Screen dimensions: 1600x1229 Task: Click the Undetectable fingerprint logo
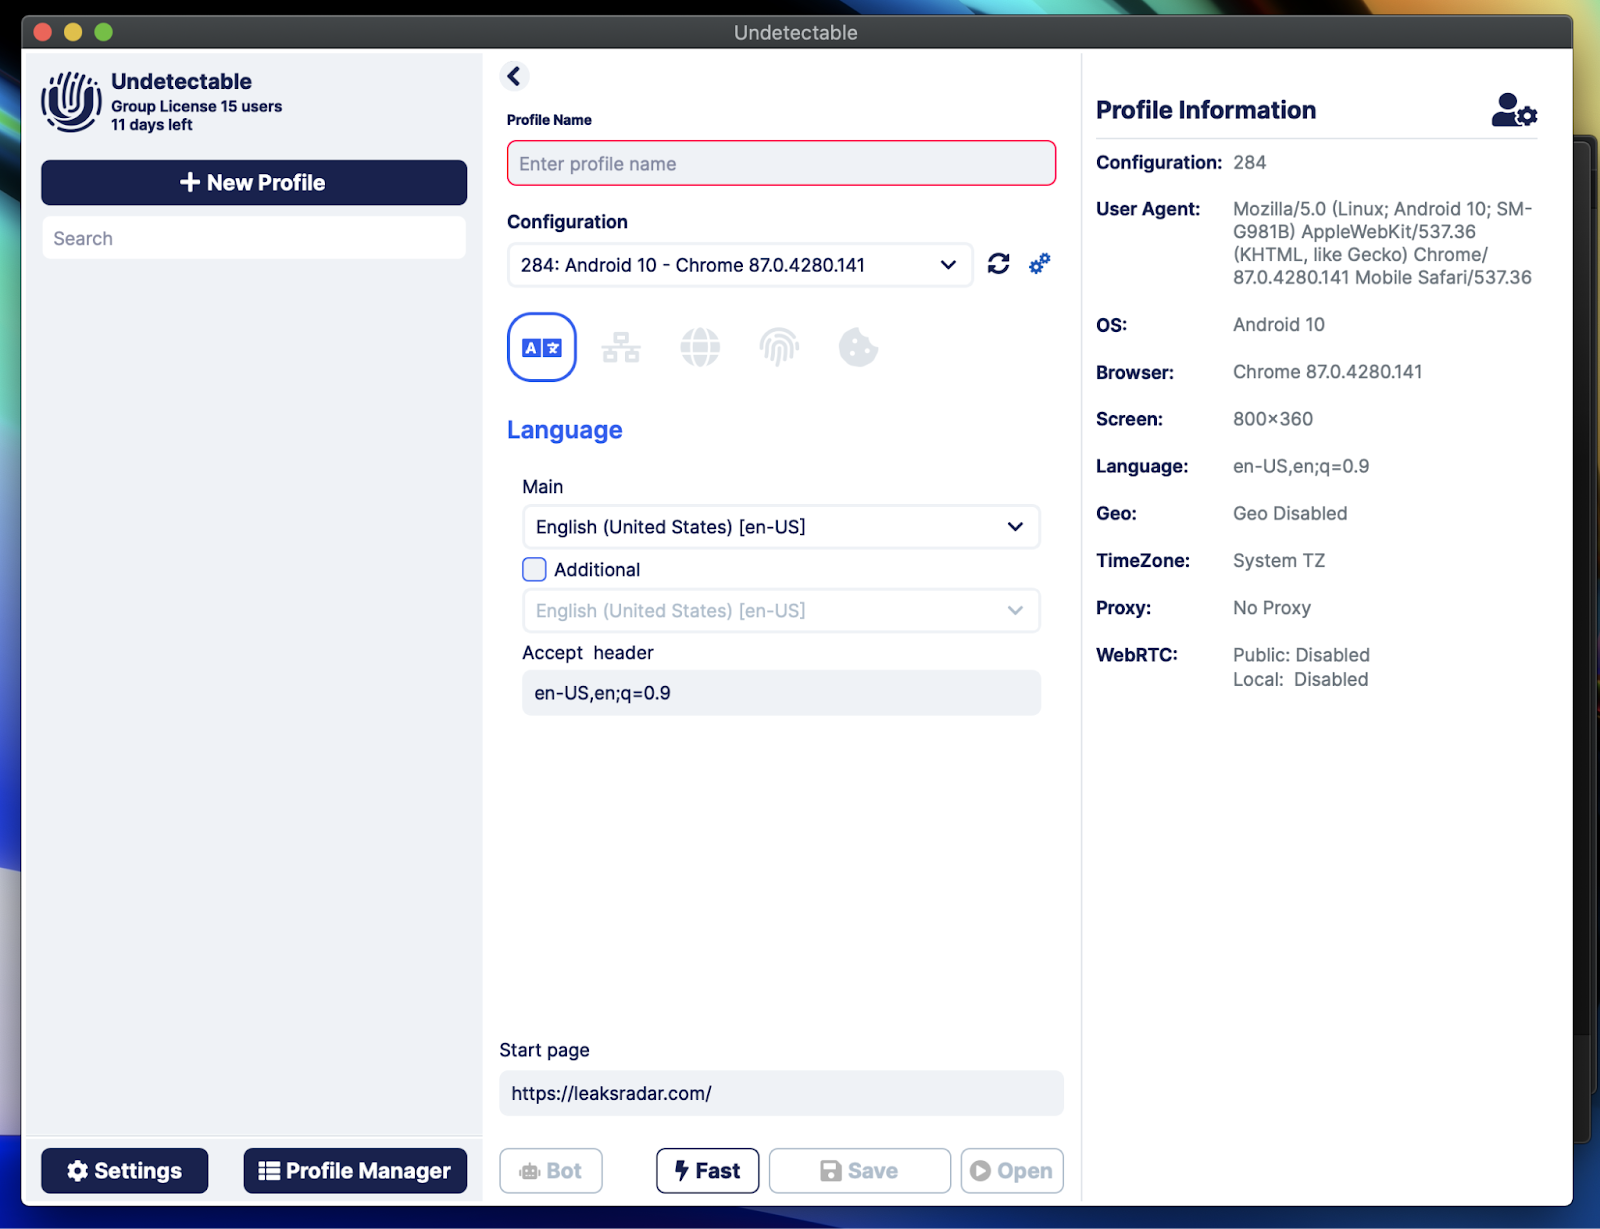[71, 102]
